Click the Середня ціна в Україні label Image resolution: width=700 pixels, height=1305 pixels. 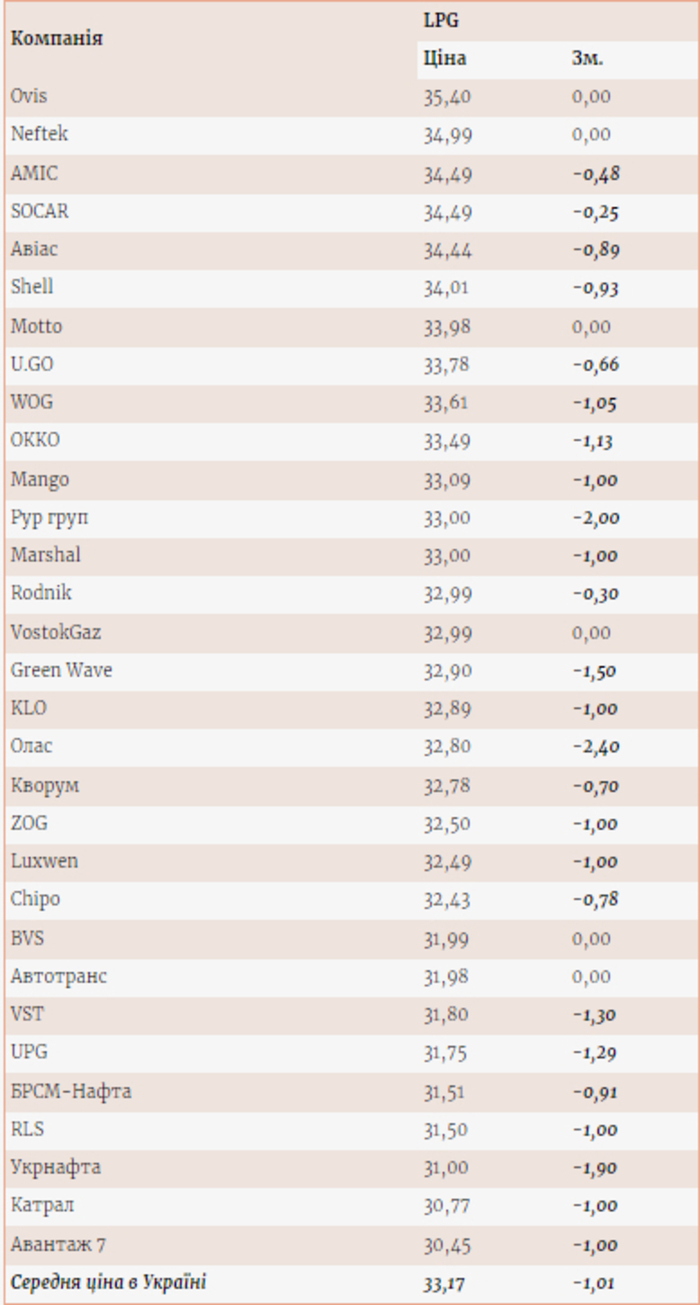point(109,1281)
